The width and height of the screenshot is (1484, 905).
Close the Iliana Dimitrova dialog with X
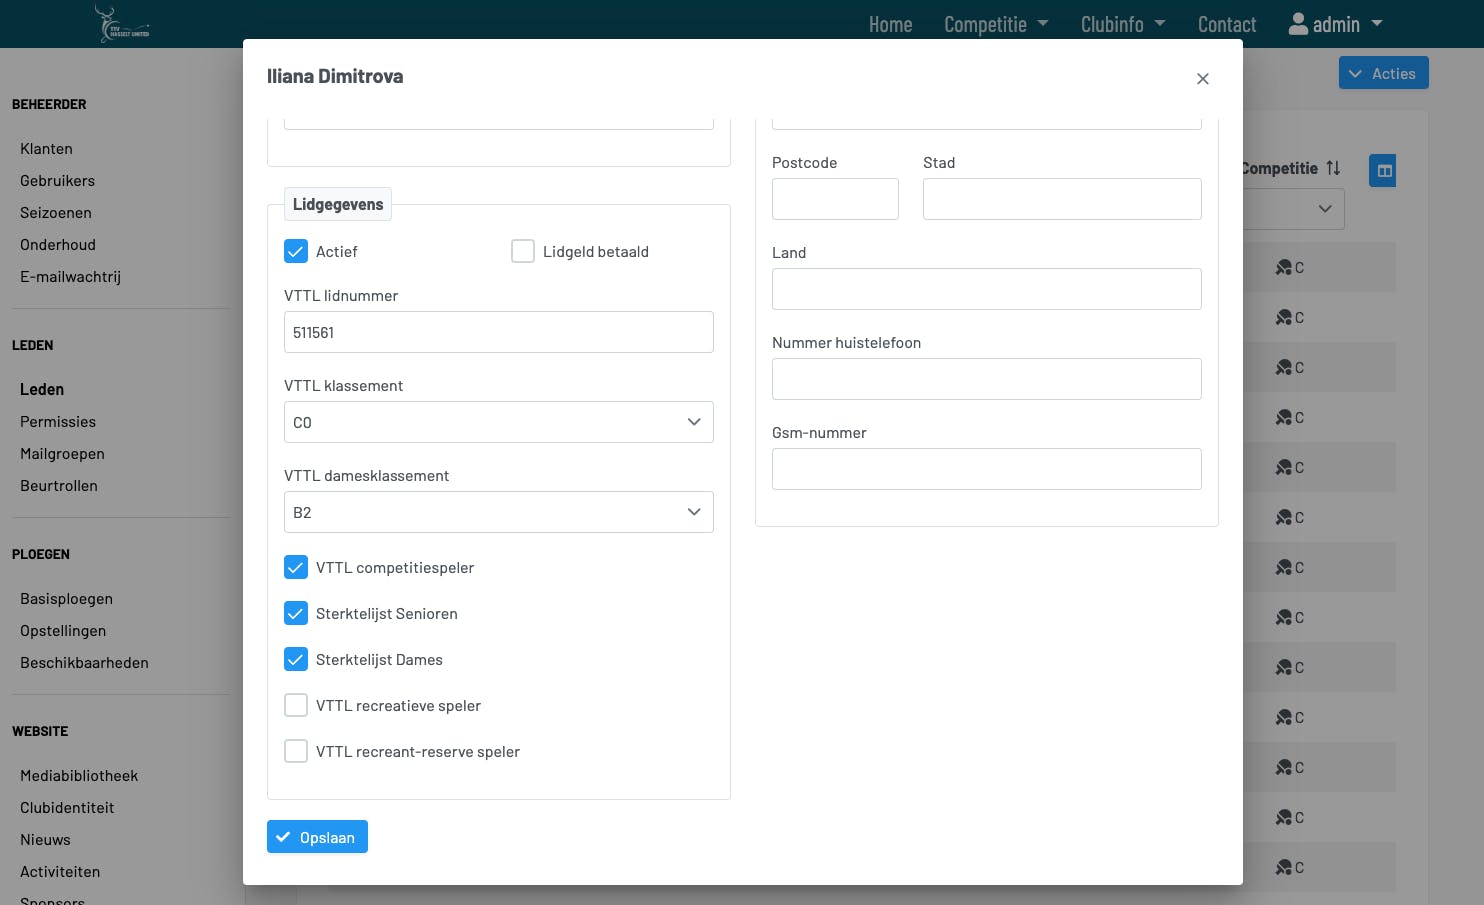click(1202, 79)
